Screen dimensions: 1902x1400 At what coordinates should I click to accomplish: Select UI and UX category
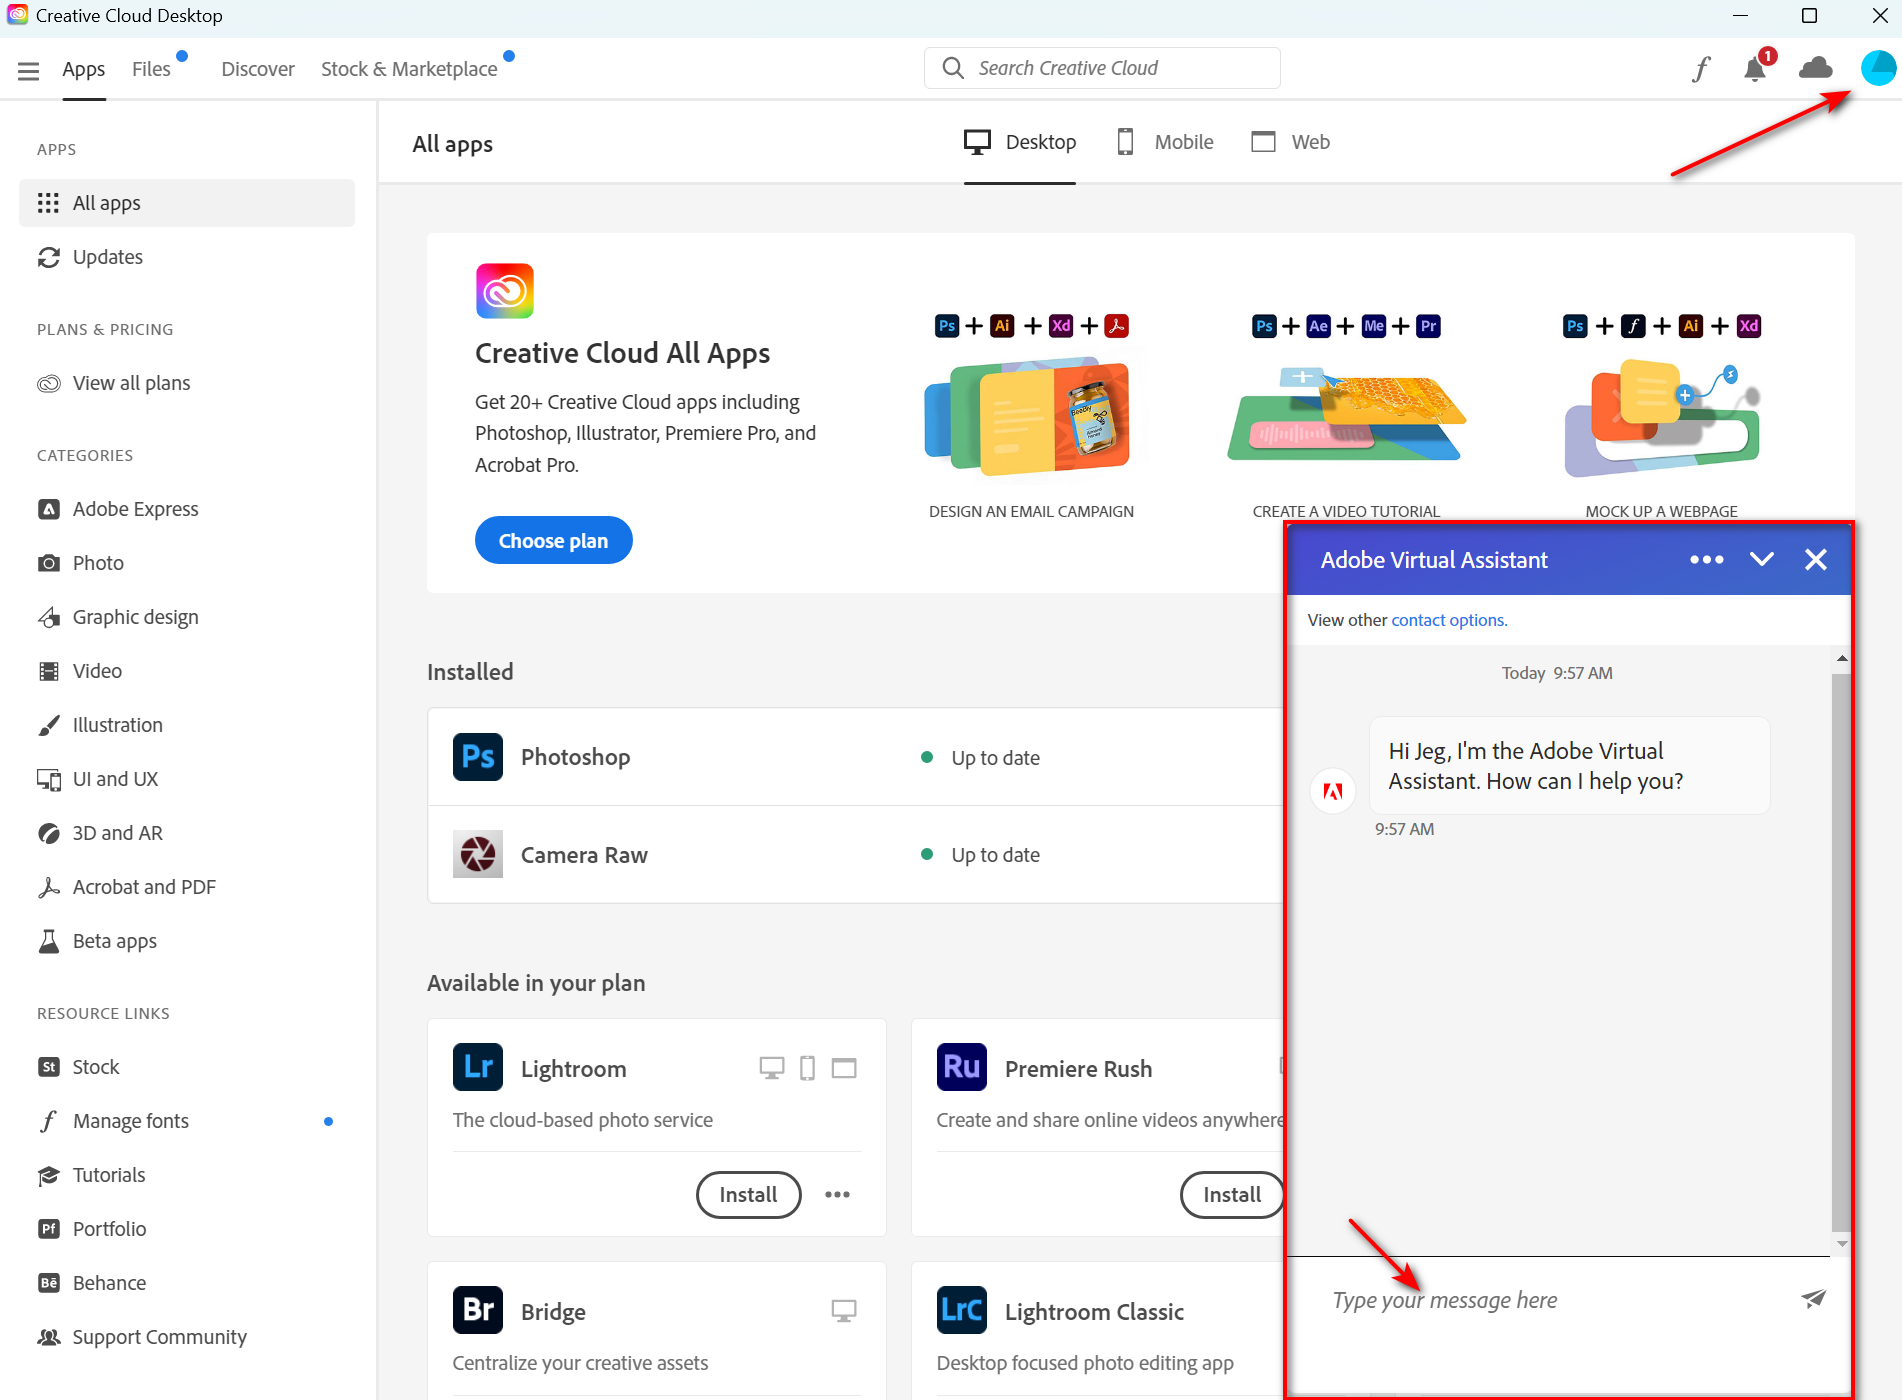pos(187,779)
